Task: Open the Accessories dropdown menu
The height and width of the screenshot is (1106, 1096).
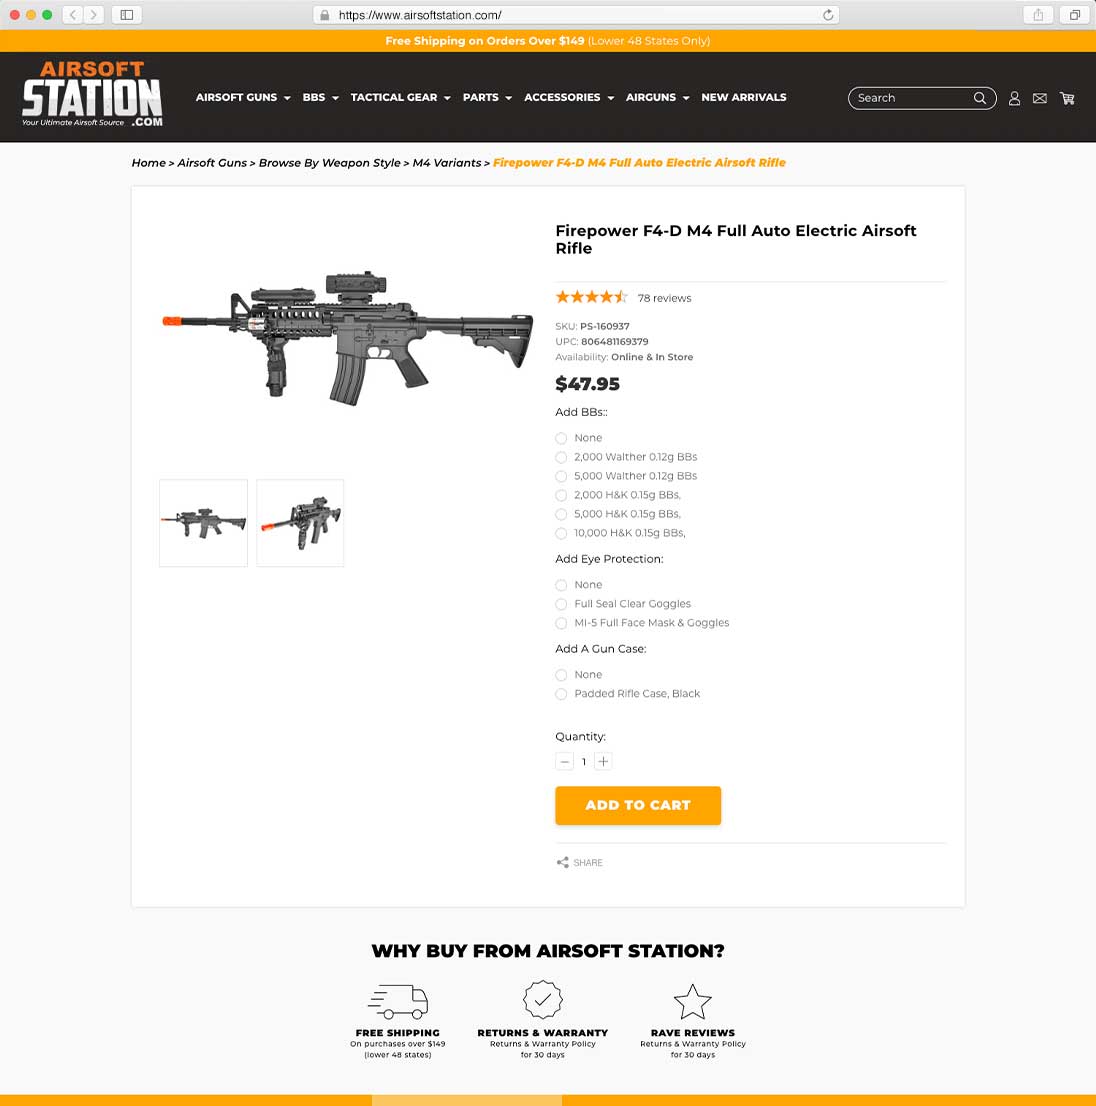Action: click(568, 97)
